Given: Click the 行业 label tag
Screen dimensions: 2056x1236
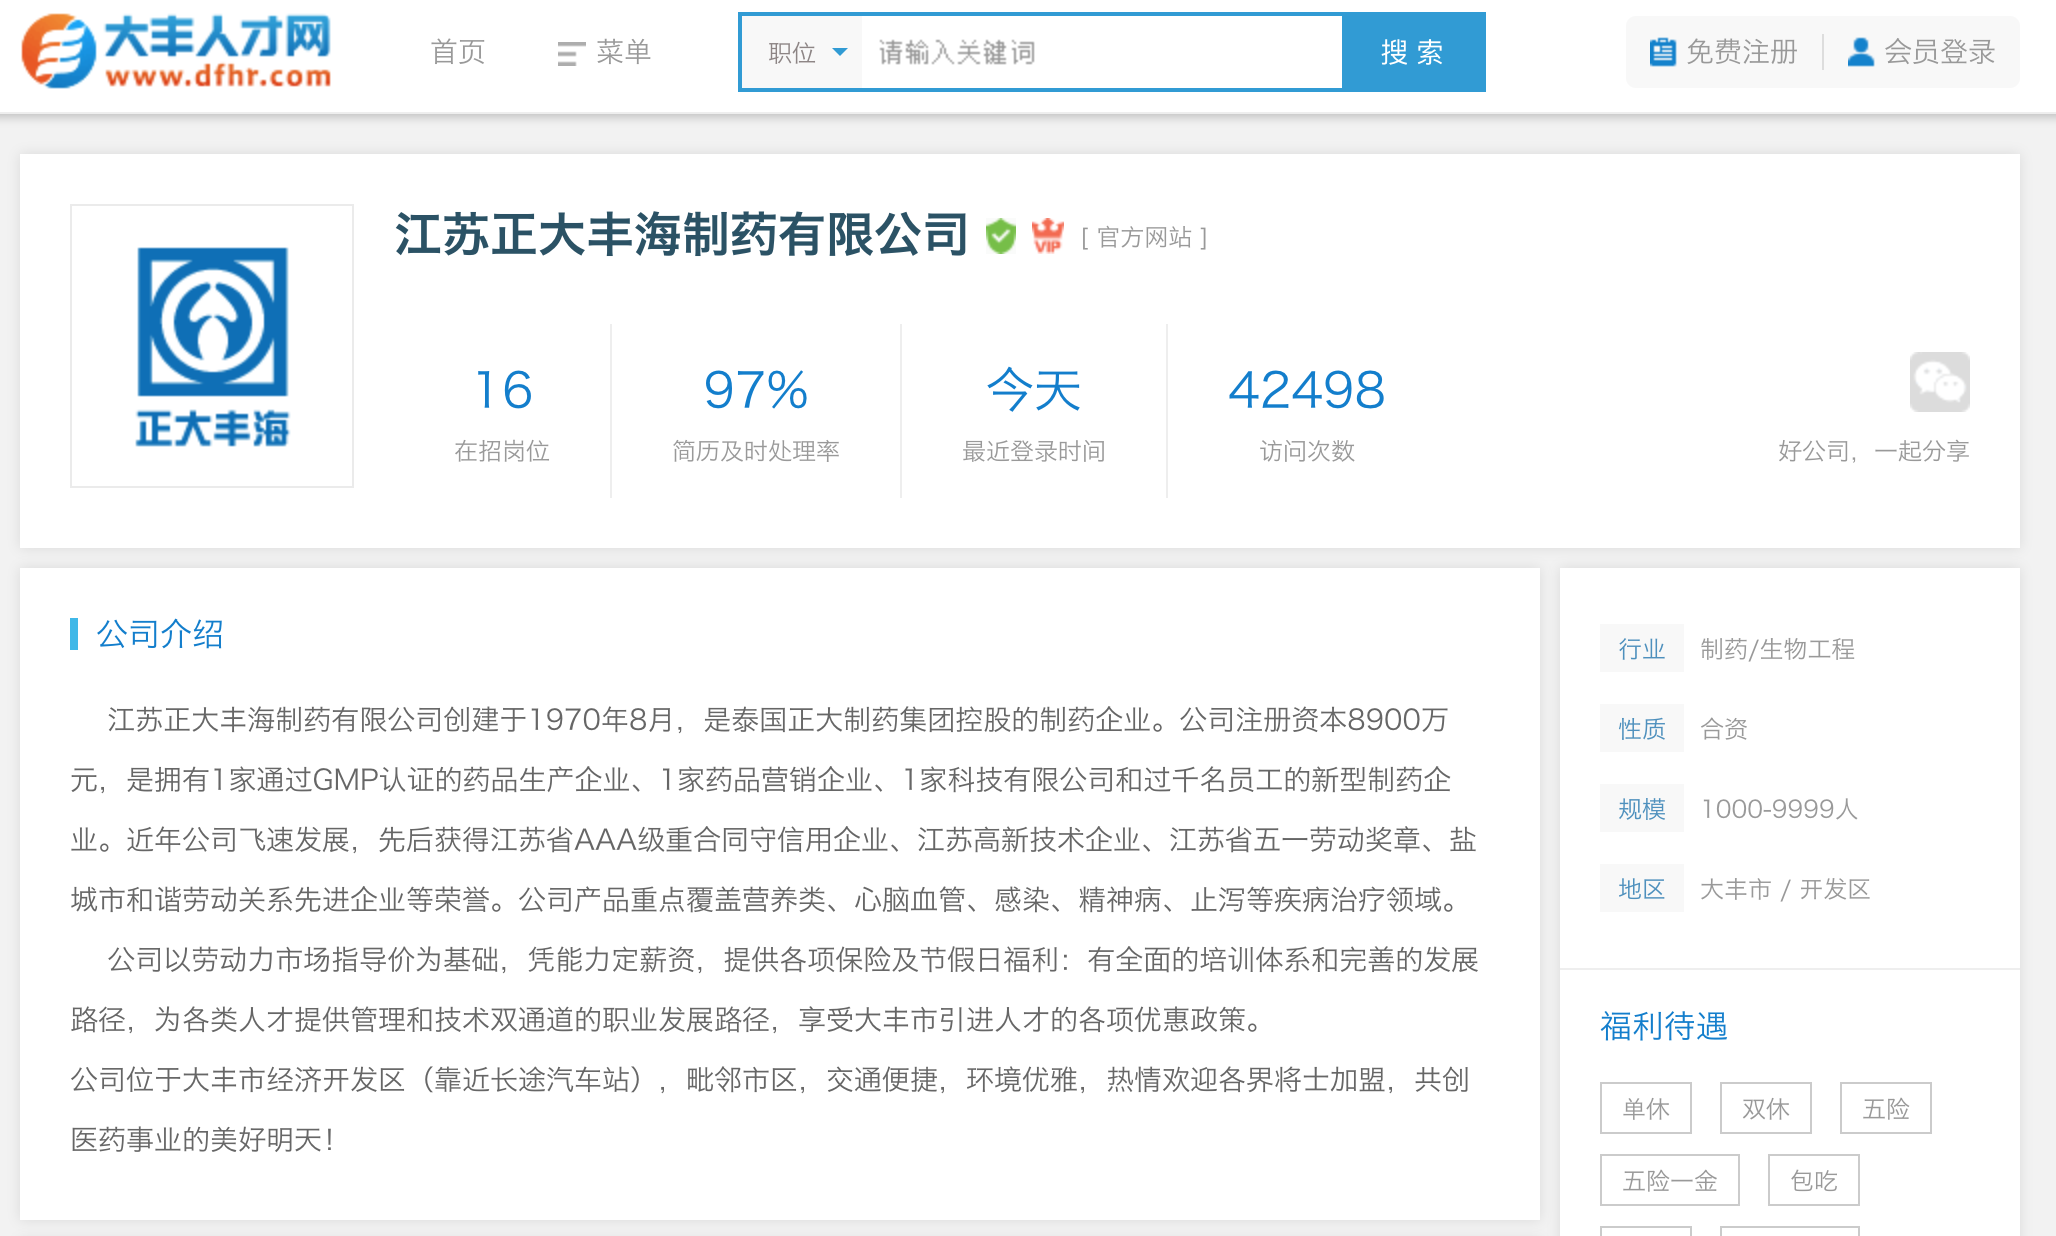Looking at the screenshot, I should [1642, 649].
